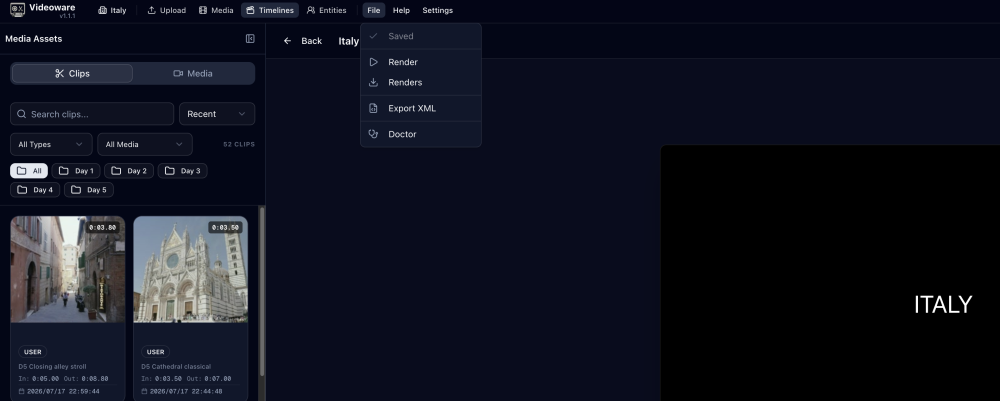Run Doctor from the File menu
This screenshot has height=401, width=1000.
[x=421, y=134]
